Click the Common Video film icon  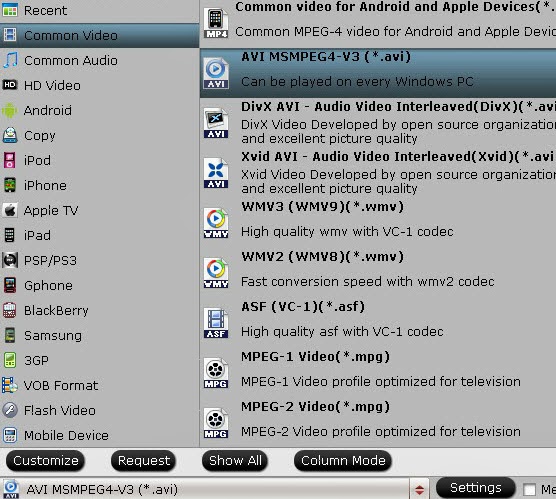point(10,35)
